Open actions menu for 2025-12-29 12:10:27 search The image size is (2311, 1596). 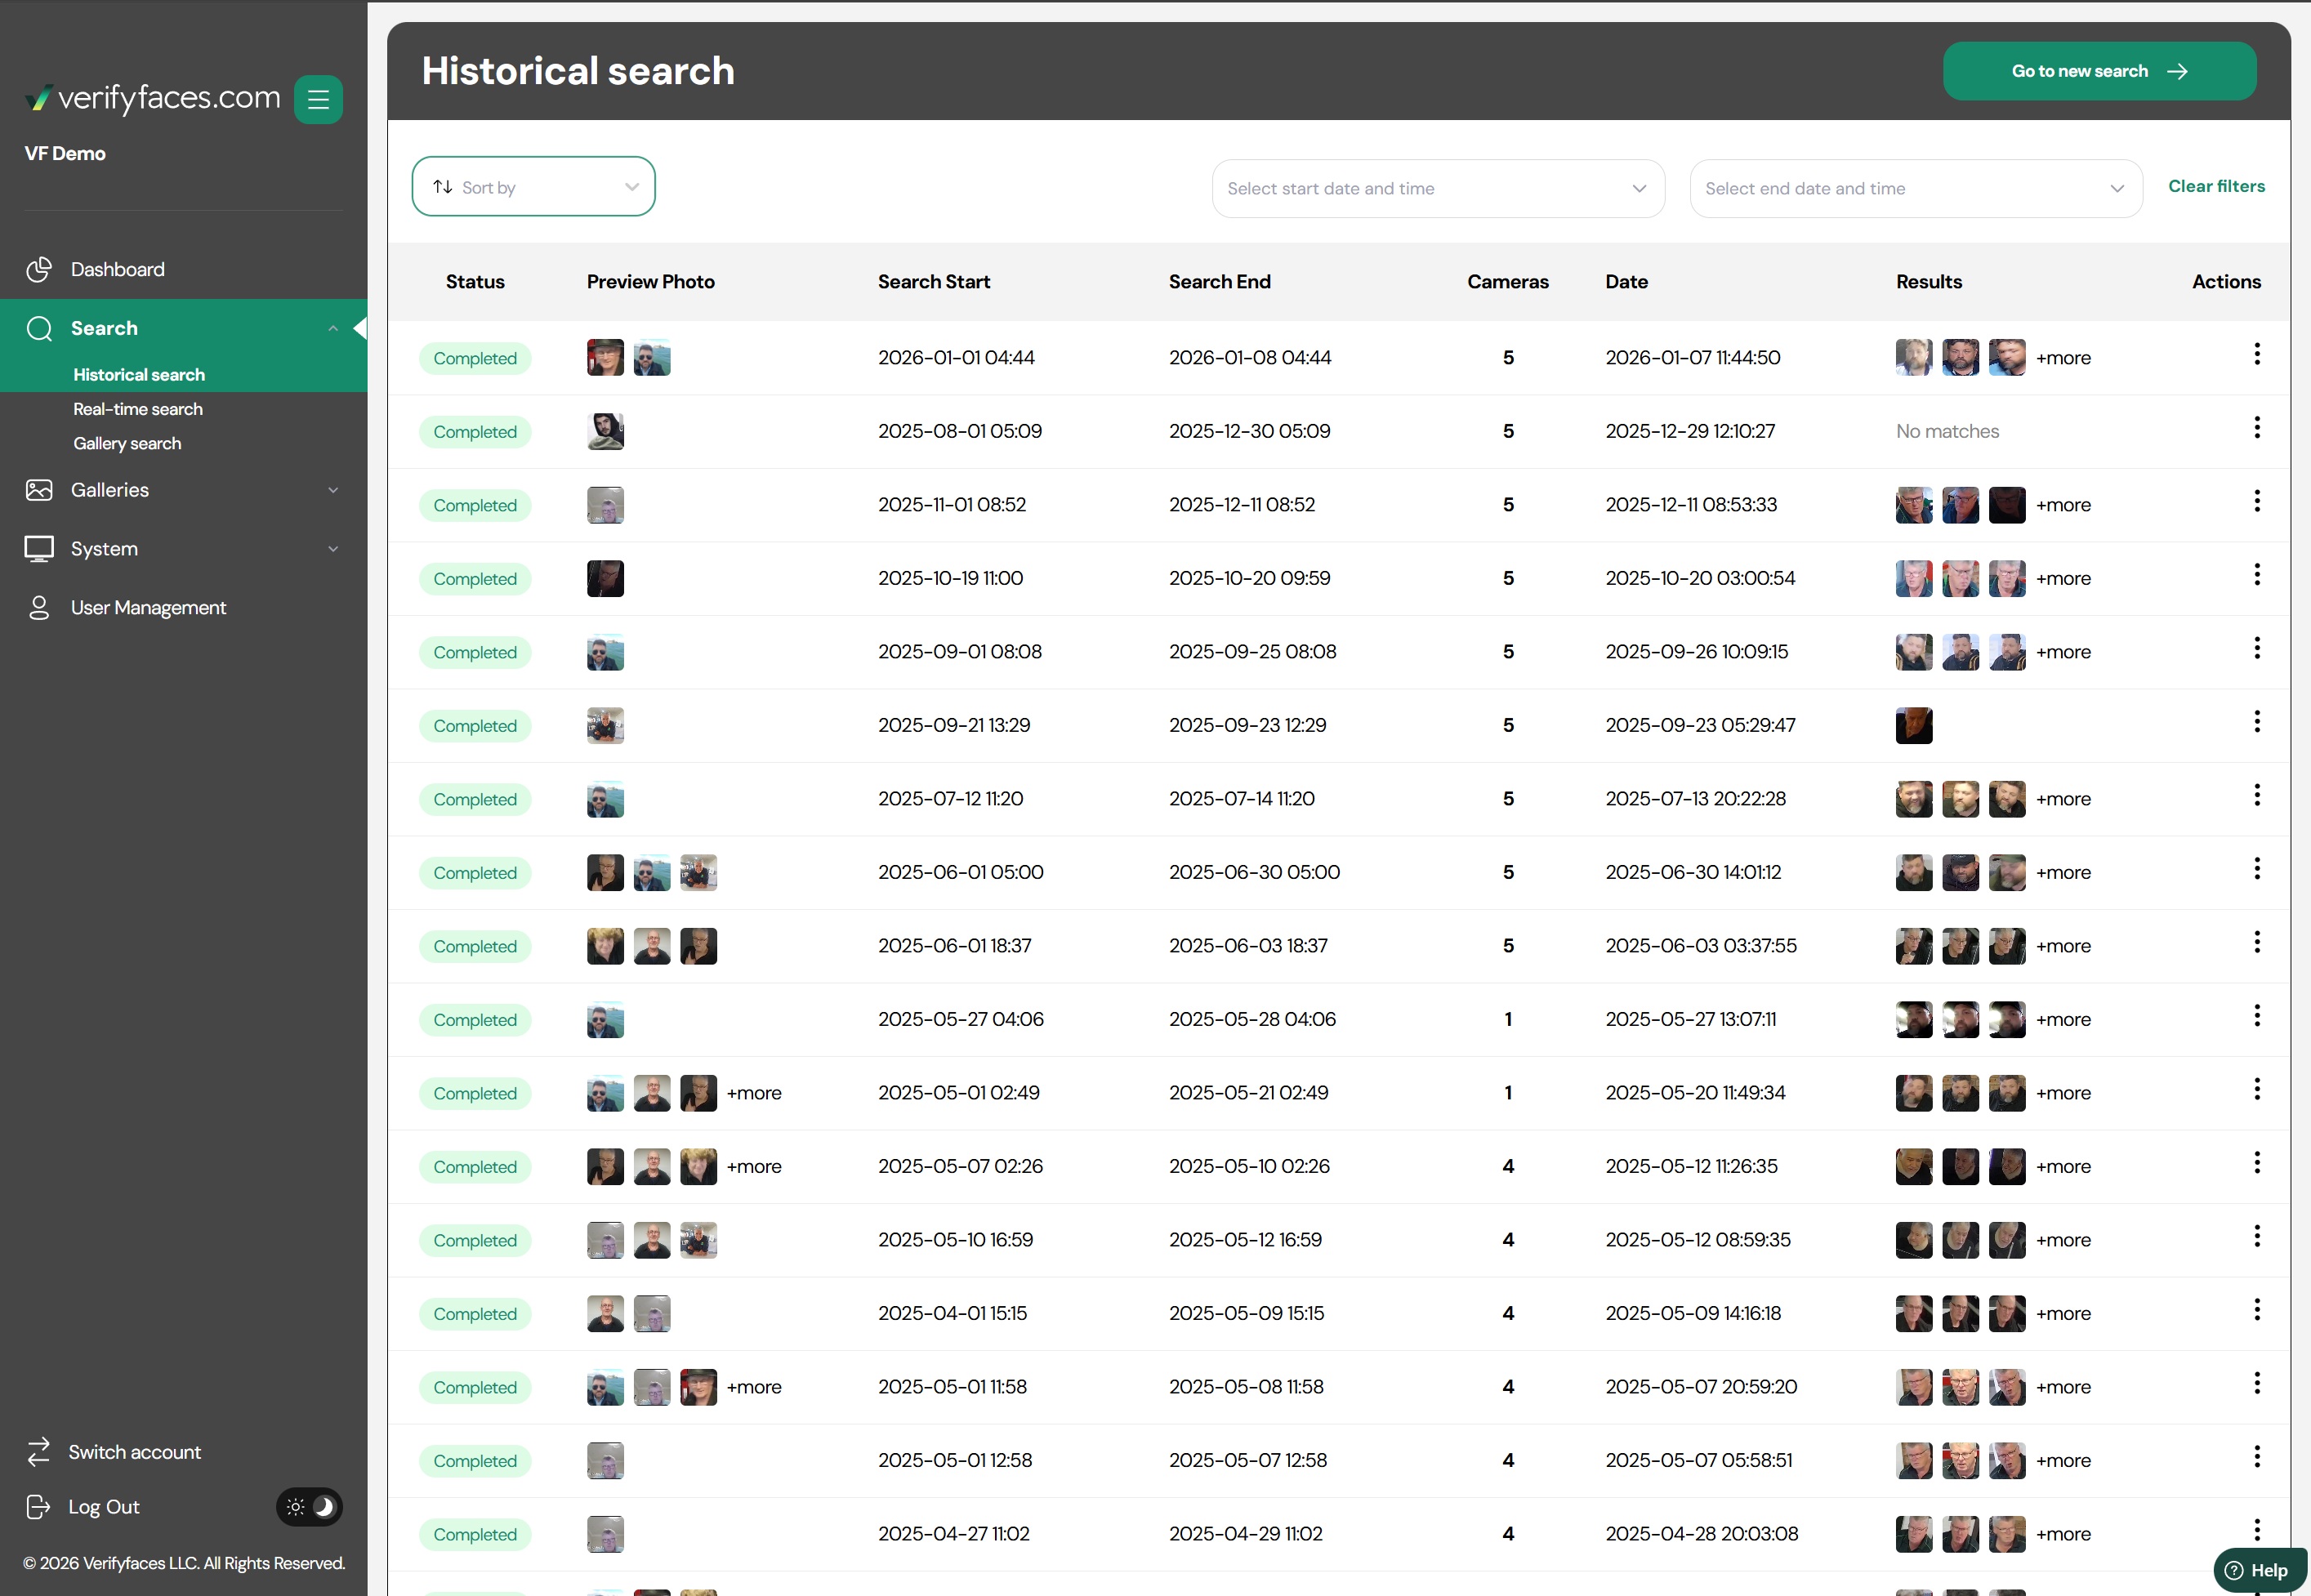(x=2256, y=428)
